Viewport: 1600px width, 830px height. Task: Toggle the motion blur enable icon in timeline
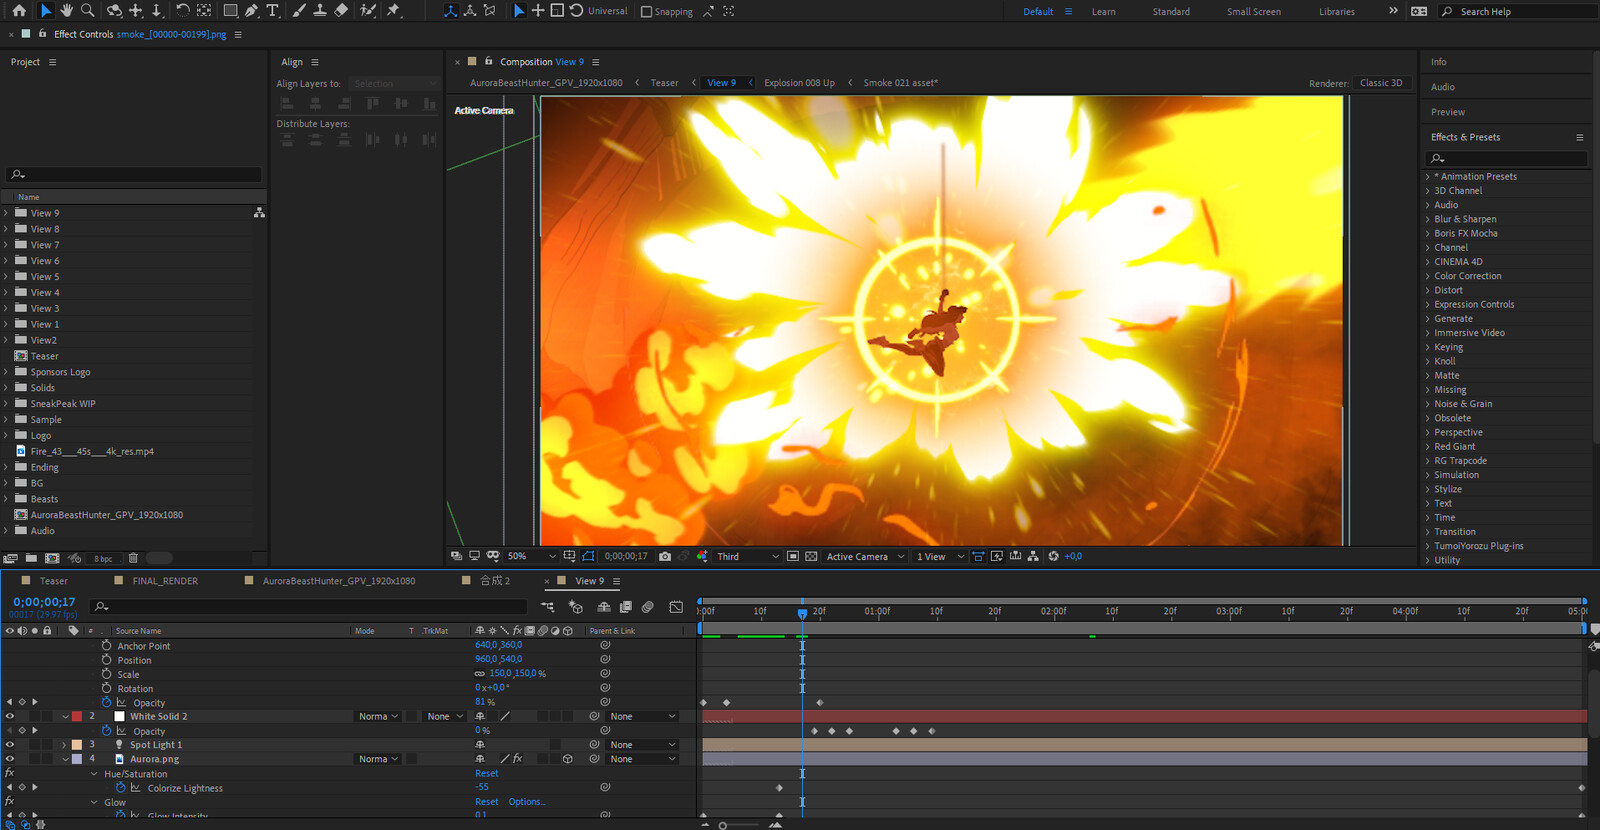point(648,607)
